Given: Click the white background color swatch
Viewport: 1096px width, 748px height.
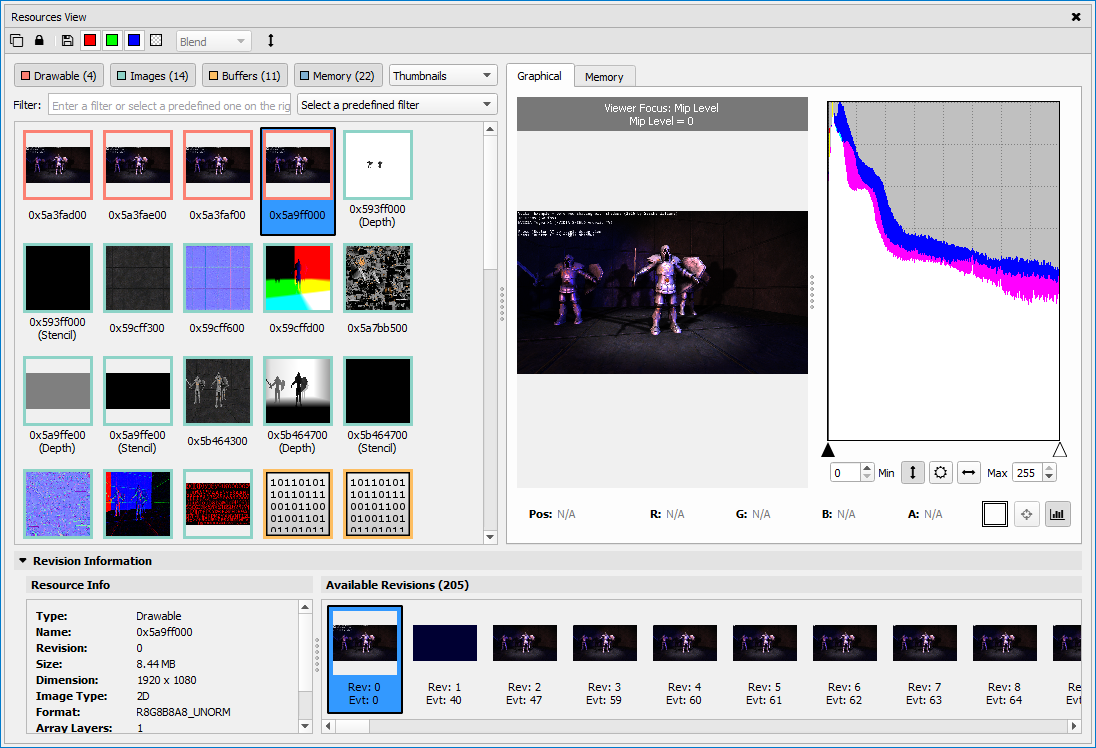Looking at the screenshot, I should tap(995, 514).
